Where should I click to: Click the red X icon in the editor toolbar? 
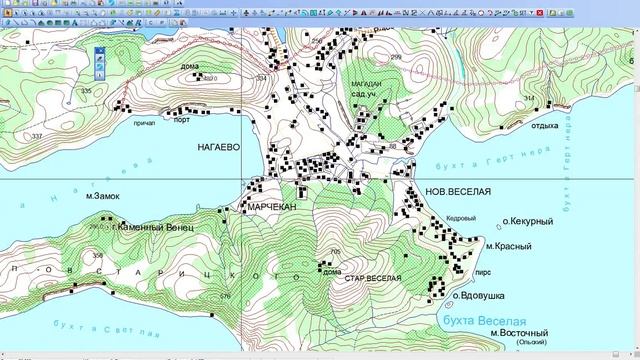(540, 13)
